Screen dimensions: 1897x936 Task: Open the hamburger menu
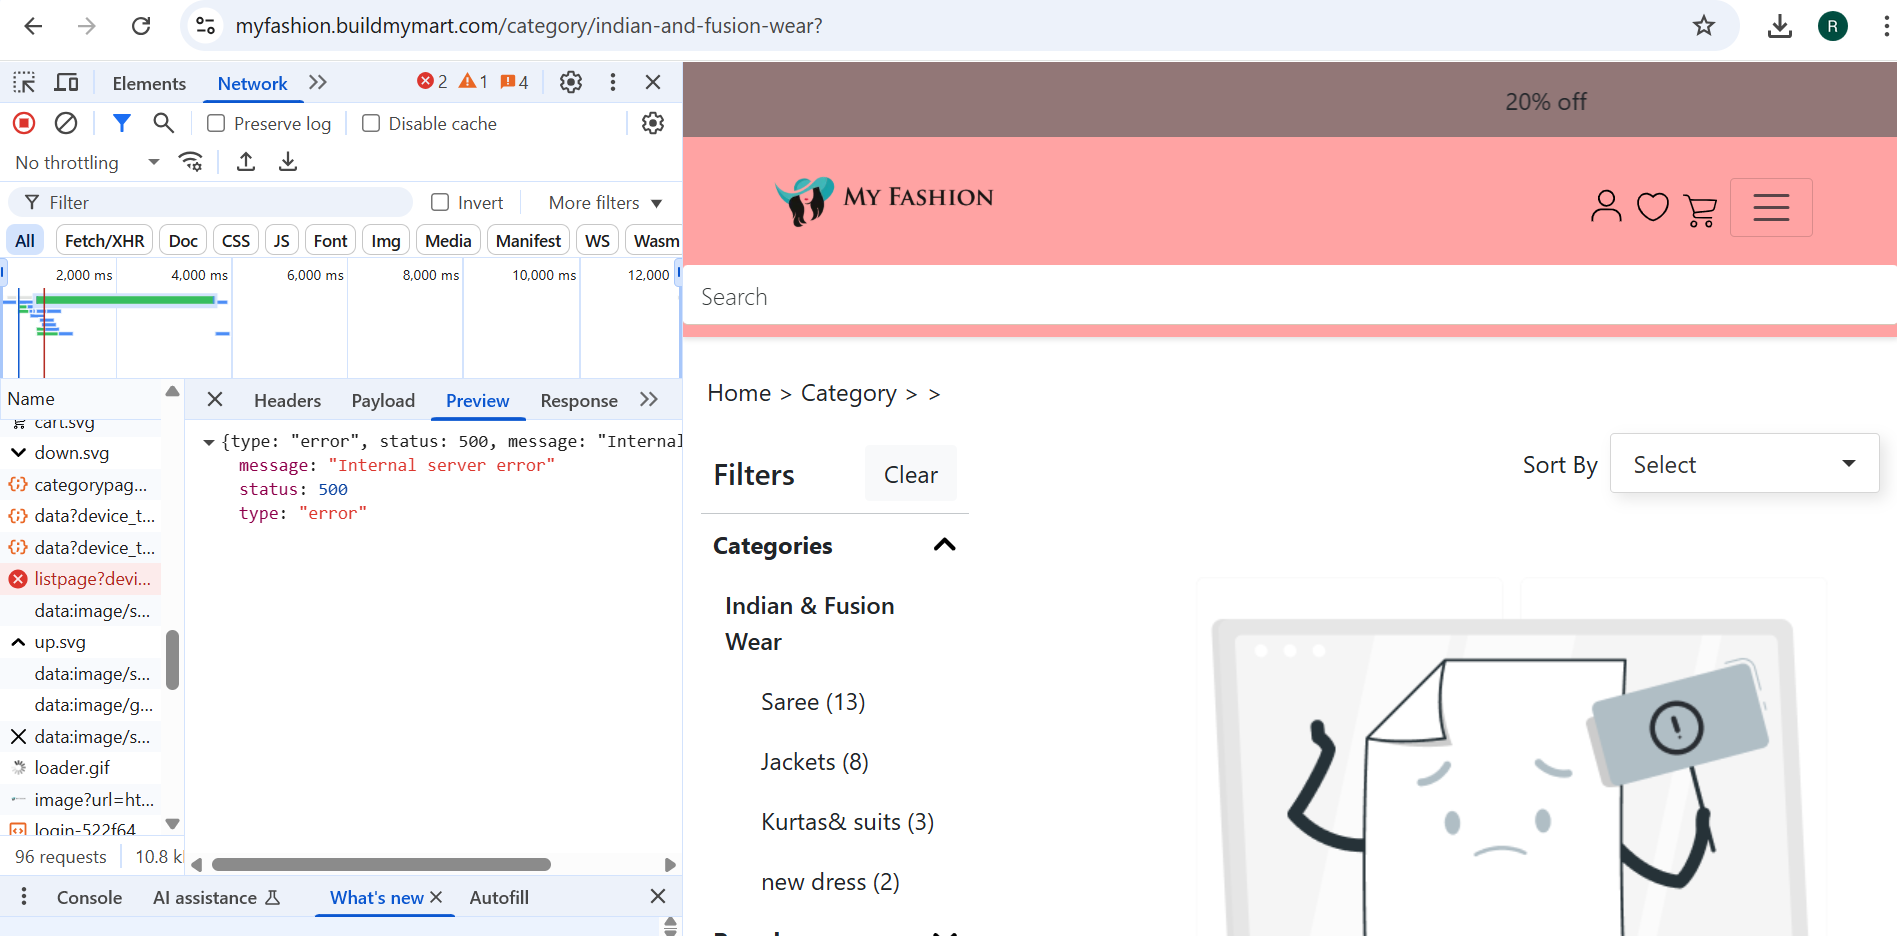coord(1771,207)
